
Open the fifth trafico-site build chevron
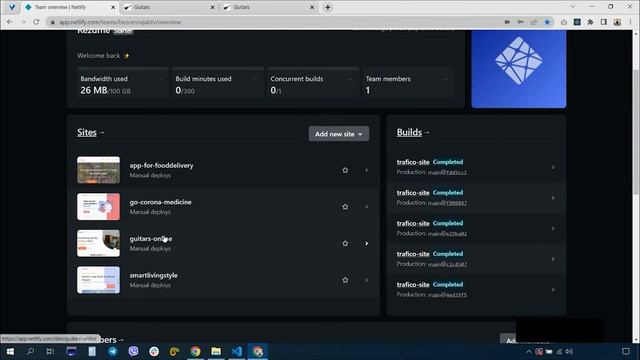pyautogui.click(x=553, y=290)
